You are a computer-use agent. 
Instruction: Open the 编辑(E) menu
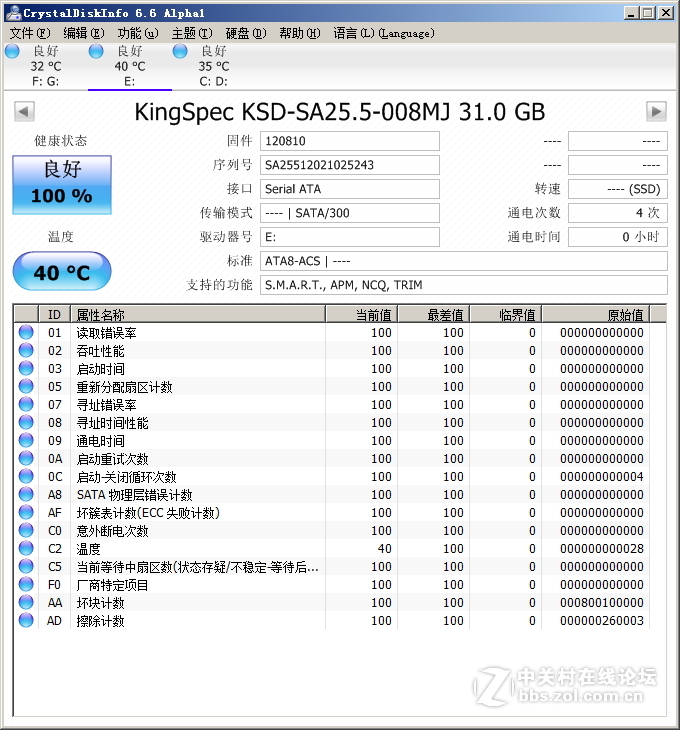click(84, 33)
